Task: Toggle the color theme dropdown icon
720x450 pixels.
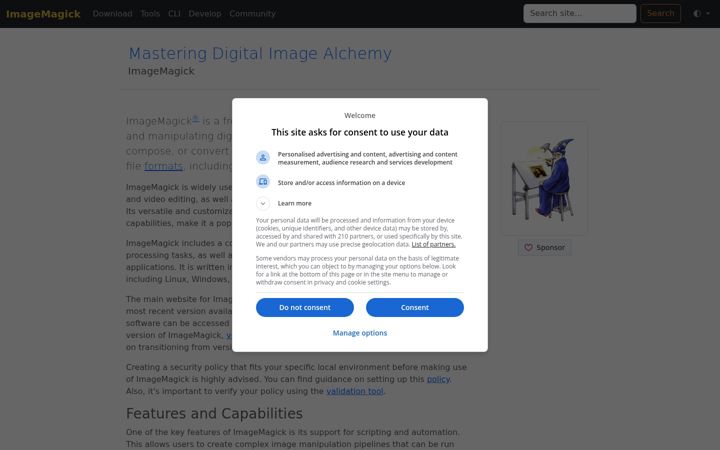Action: (701, 13)
